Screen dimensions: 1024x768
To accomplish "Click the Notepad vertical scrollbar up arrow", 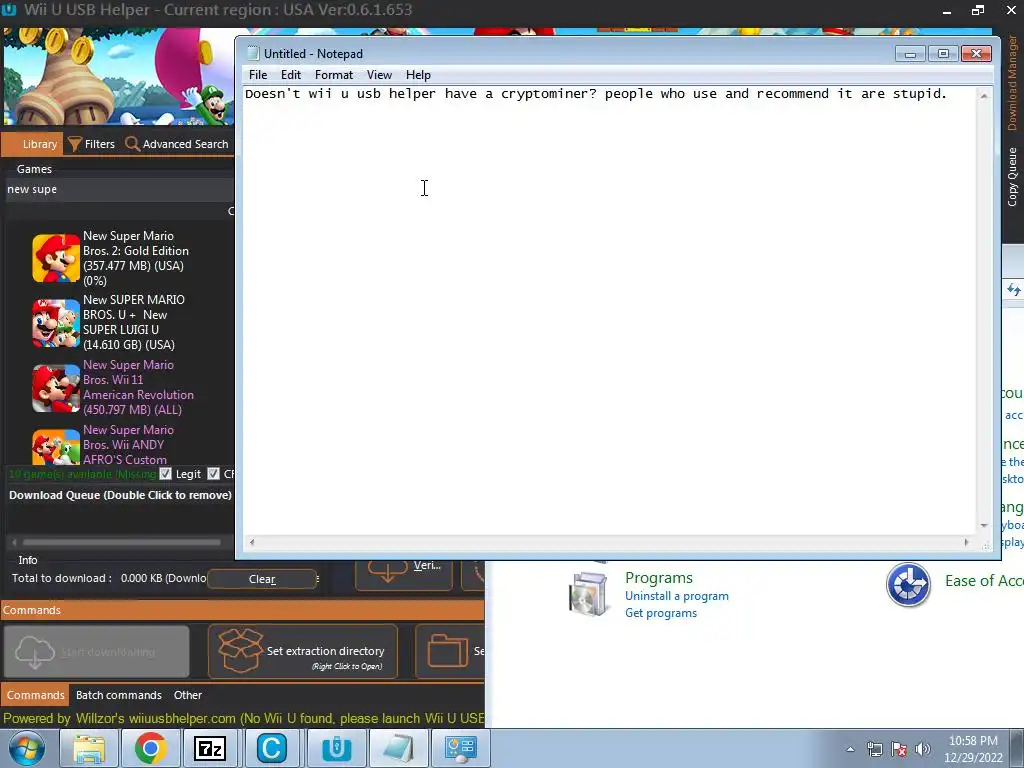I will 984,95.
